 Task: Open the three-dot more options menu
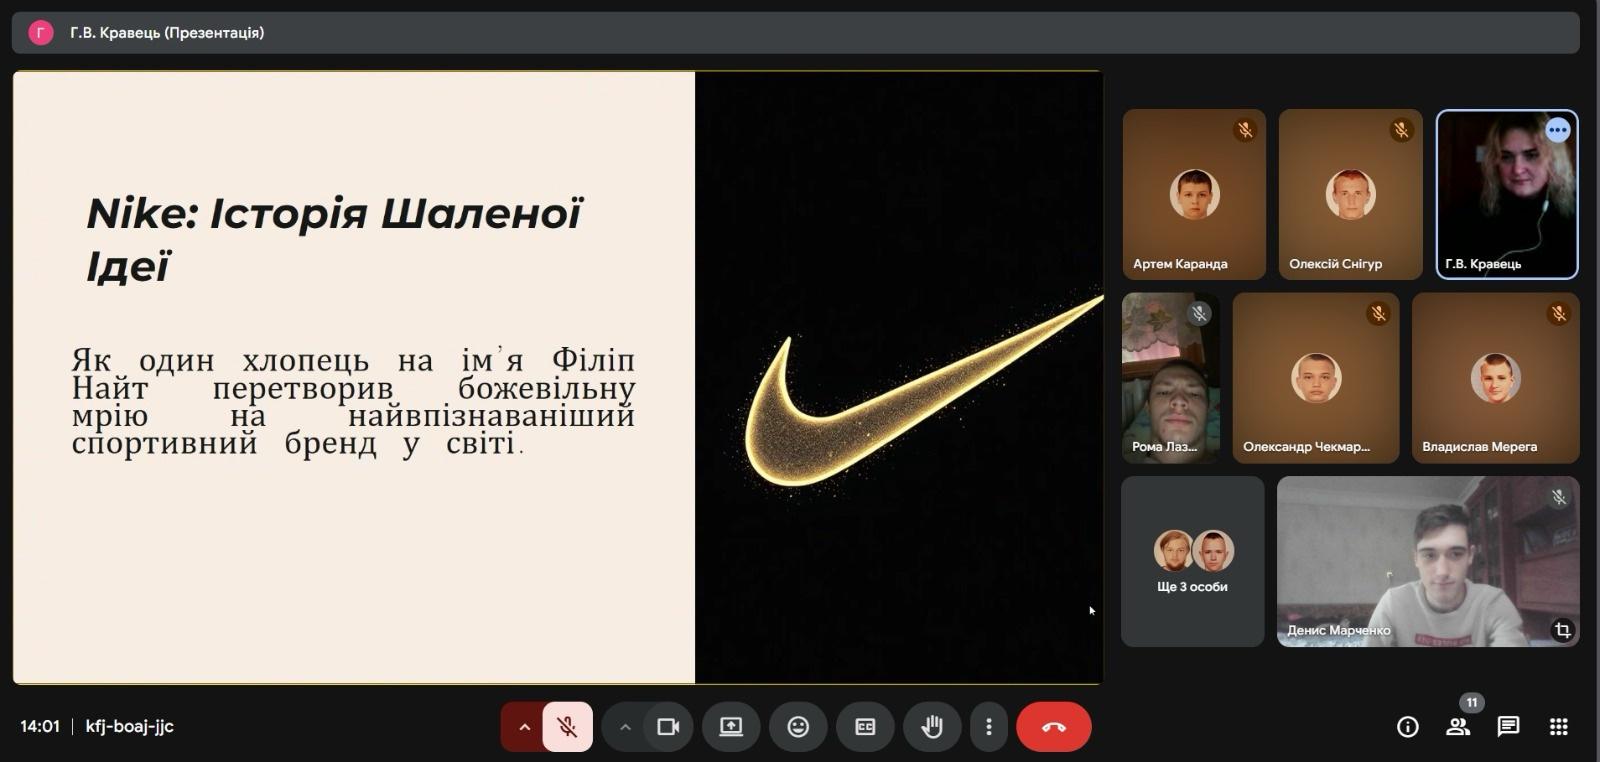(989, 727)
